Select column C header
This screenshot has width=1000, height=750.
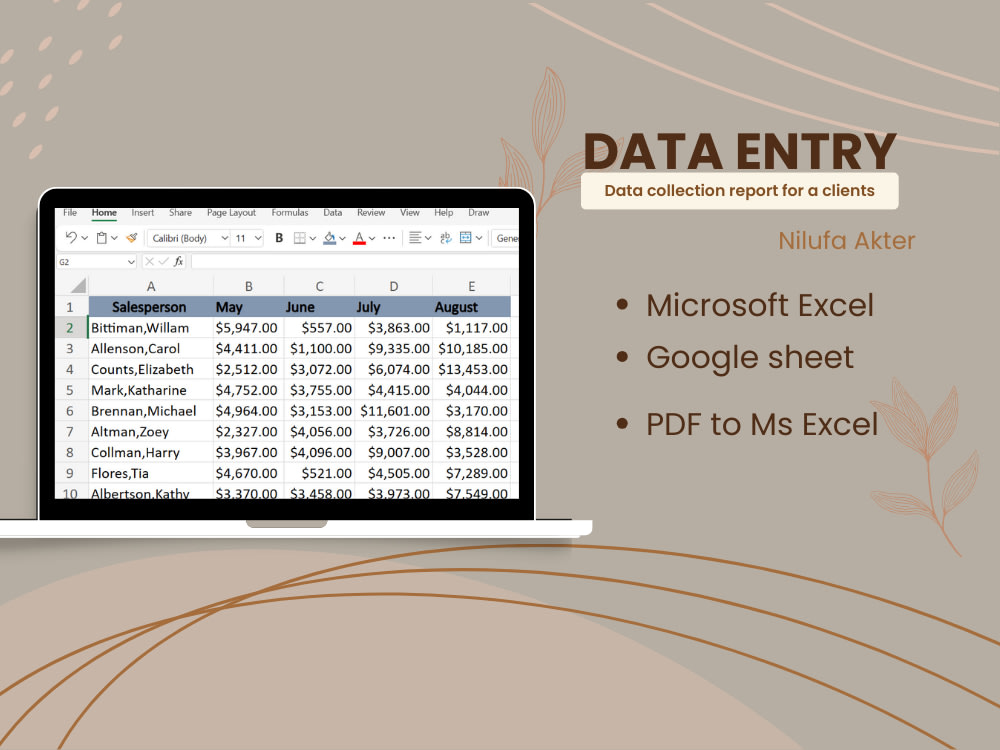point(319,286)
